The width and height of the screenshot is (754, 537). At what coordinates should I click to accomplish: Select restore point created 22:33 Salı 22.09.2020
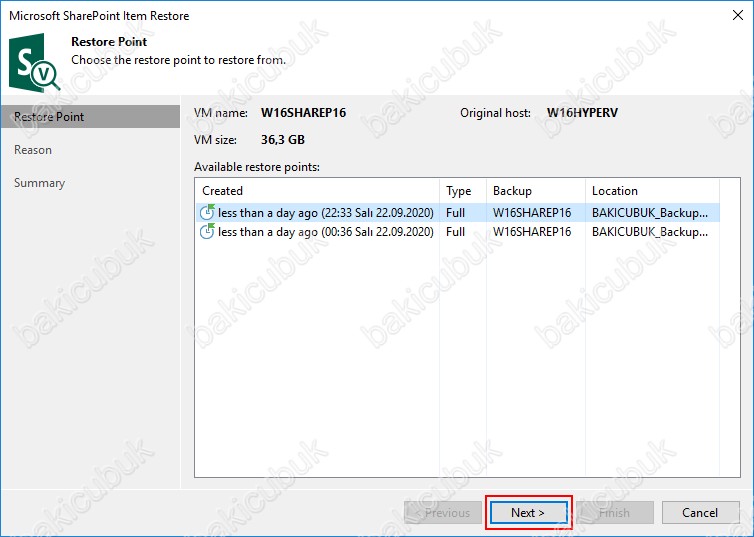[458, 212]
